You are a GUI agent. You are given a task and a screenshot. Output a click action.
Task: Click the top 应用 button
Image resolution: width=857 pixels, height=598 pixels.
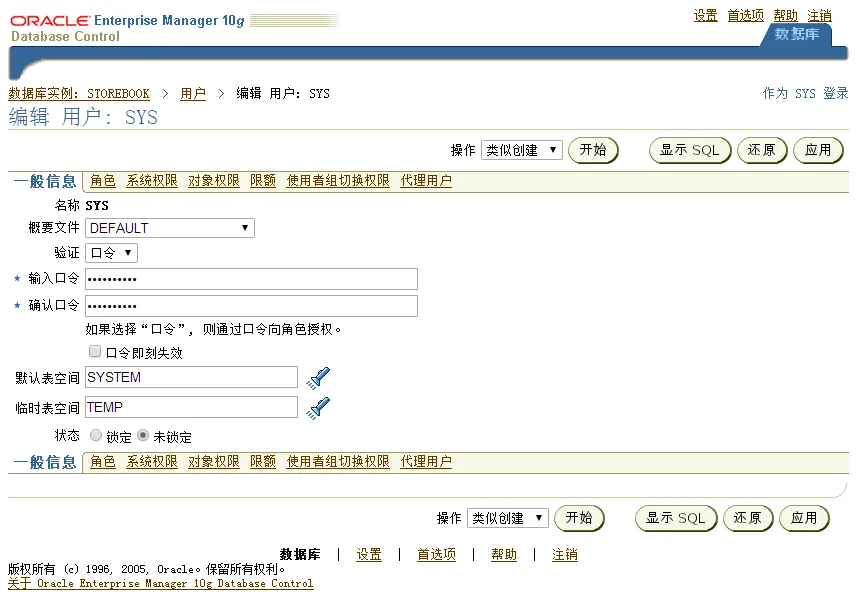[x=818, y=150]
